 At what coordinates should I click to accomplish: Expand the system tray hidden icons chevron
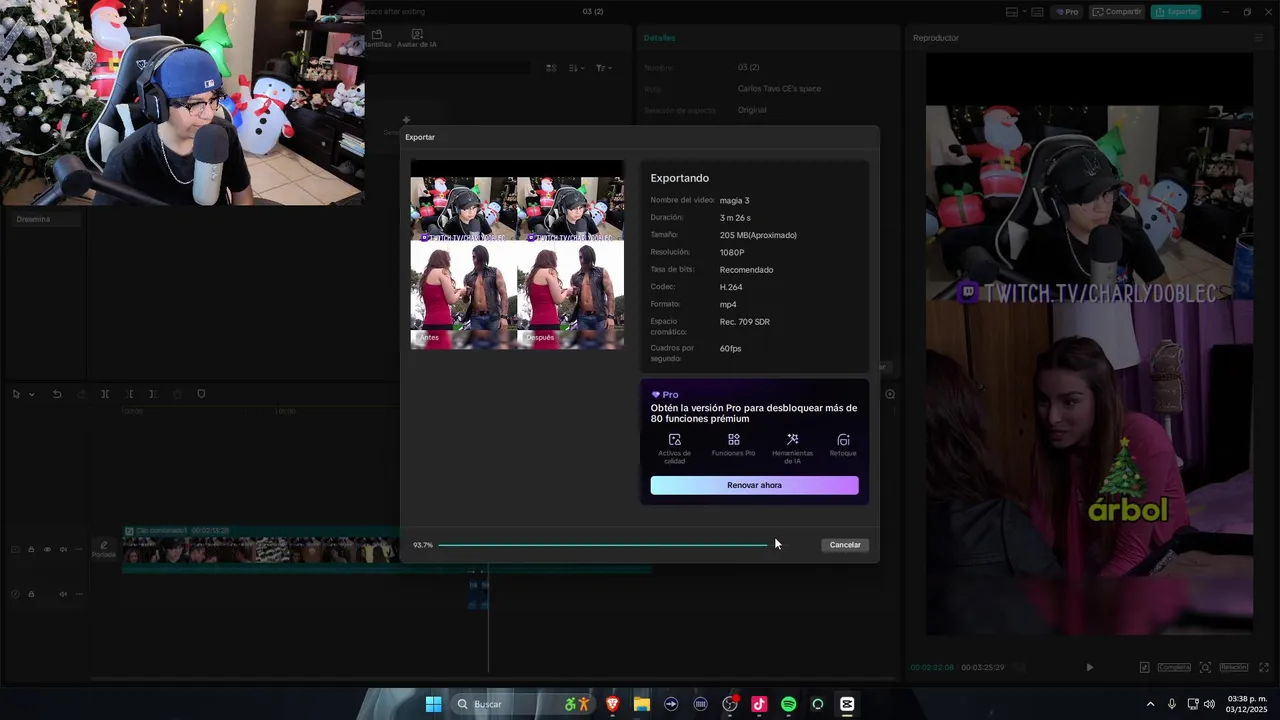pyautogui.click(x=1150, y=704)
